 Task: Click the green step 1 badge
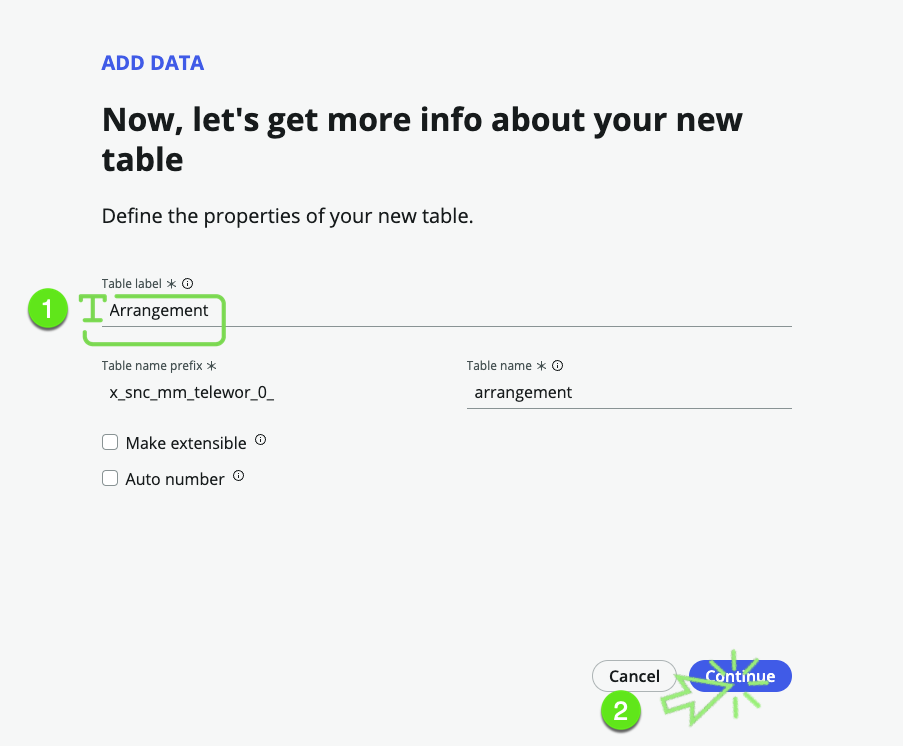47,309
